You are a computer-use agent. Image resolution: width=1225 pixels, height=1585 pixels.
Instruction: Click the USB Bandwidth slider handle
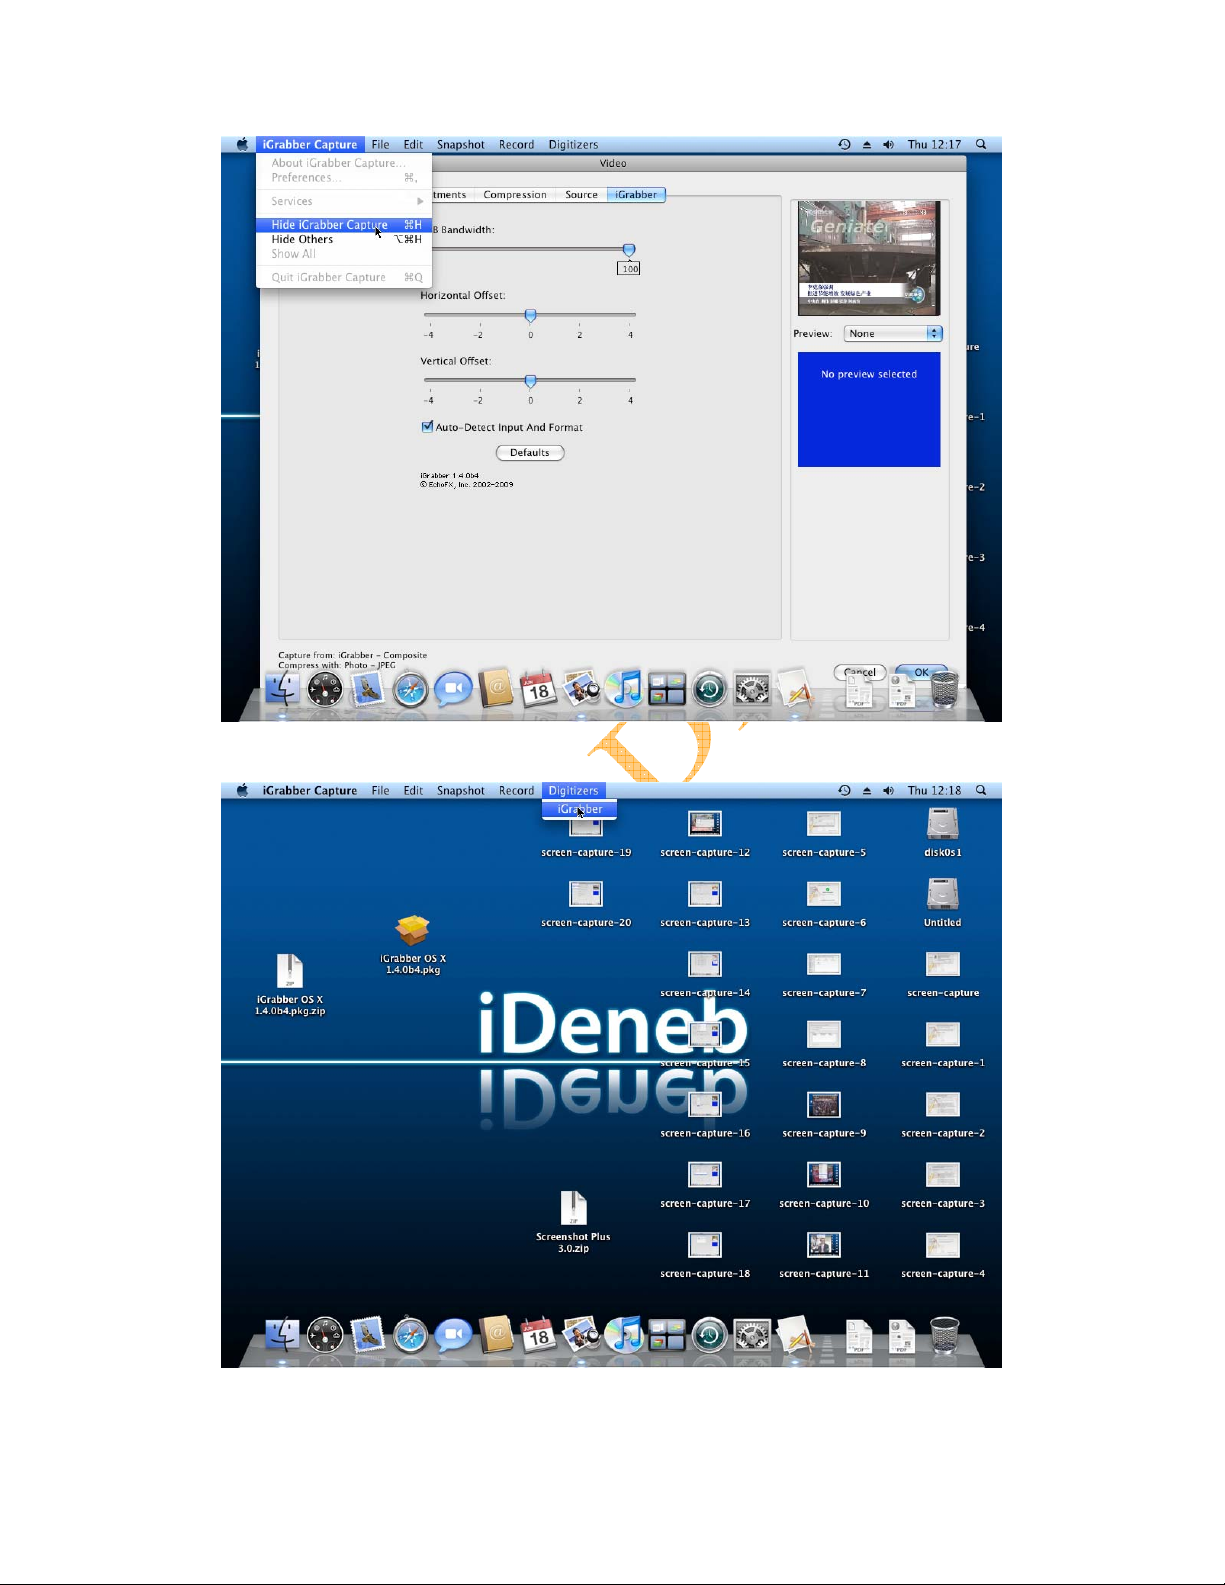point(629,249)
